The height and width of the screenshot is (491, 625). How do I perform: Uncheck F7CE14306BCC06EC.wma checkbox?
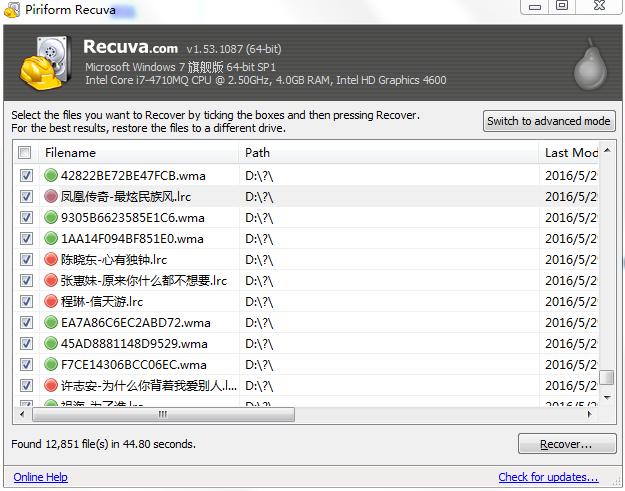[26, 365]
